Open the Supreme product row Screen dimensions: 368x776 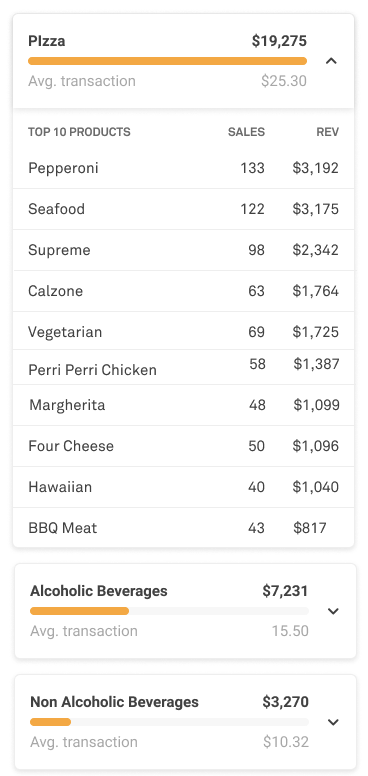[184, 250]
